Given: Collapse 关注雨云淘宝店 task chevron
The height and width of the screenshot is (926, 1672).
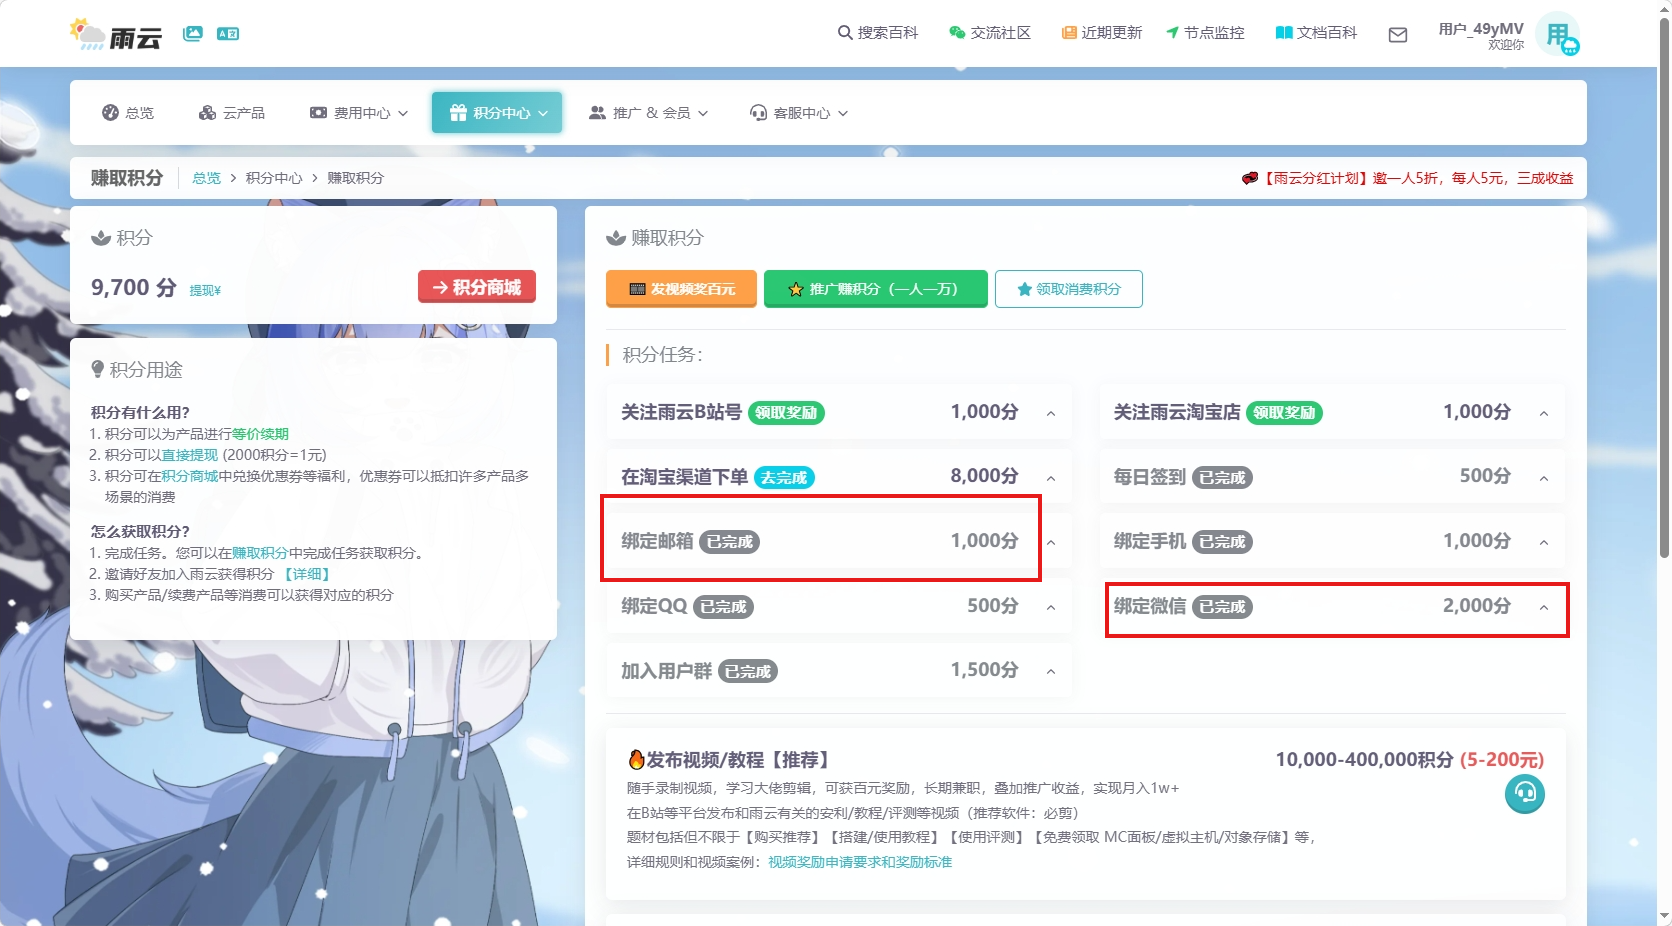Looking at the screenshot, I should pyautogui.click(x=1544, y=413).
